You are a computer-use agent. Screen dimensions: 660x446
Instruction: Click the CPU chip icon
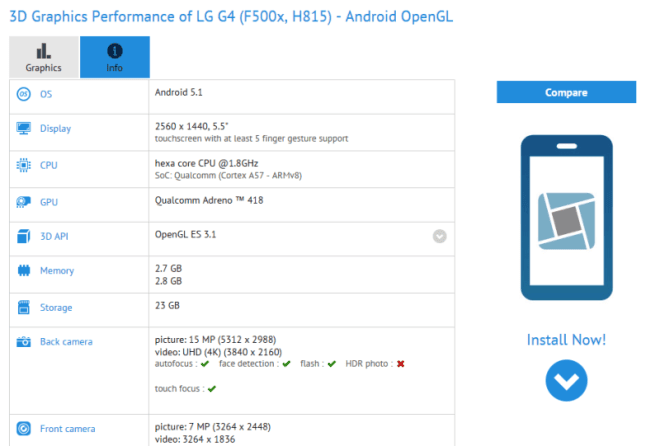[x=24, y=165]
